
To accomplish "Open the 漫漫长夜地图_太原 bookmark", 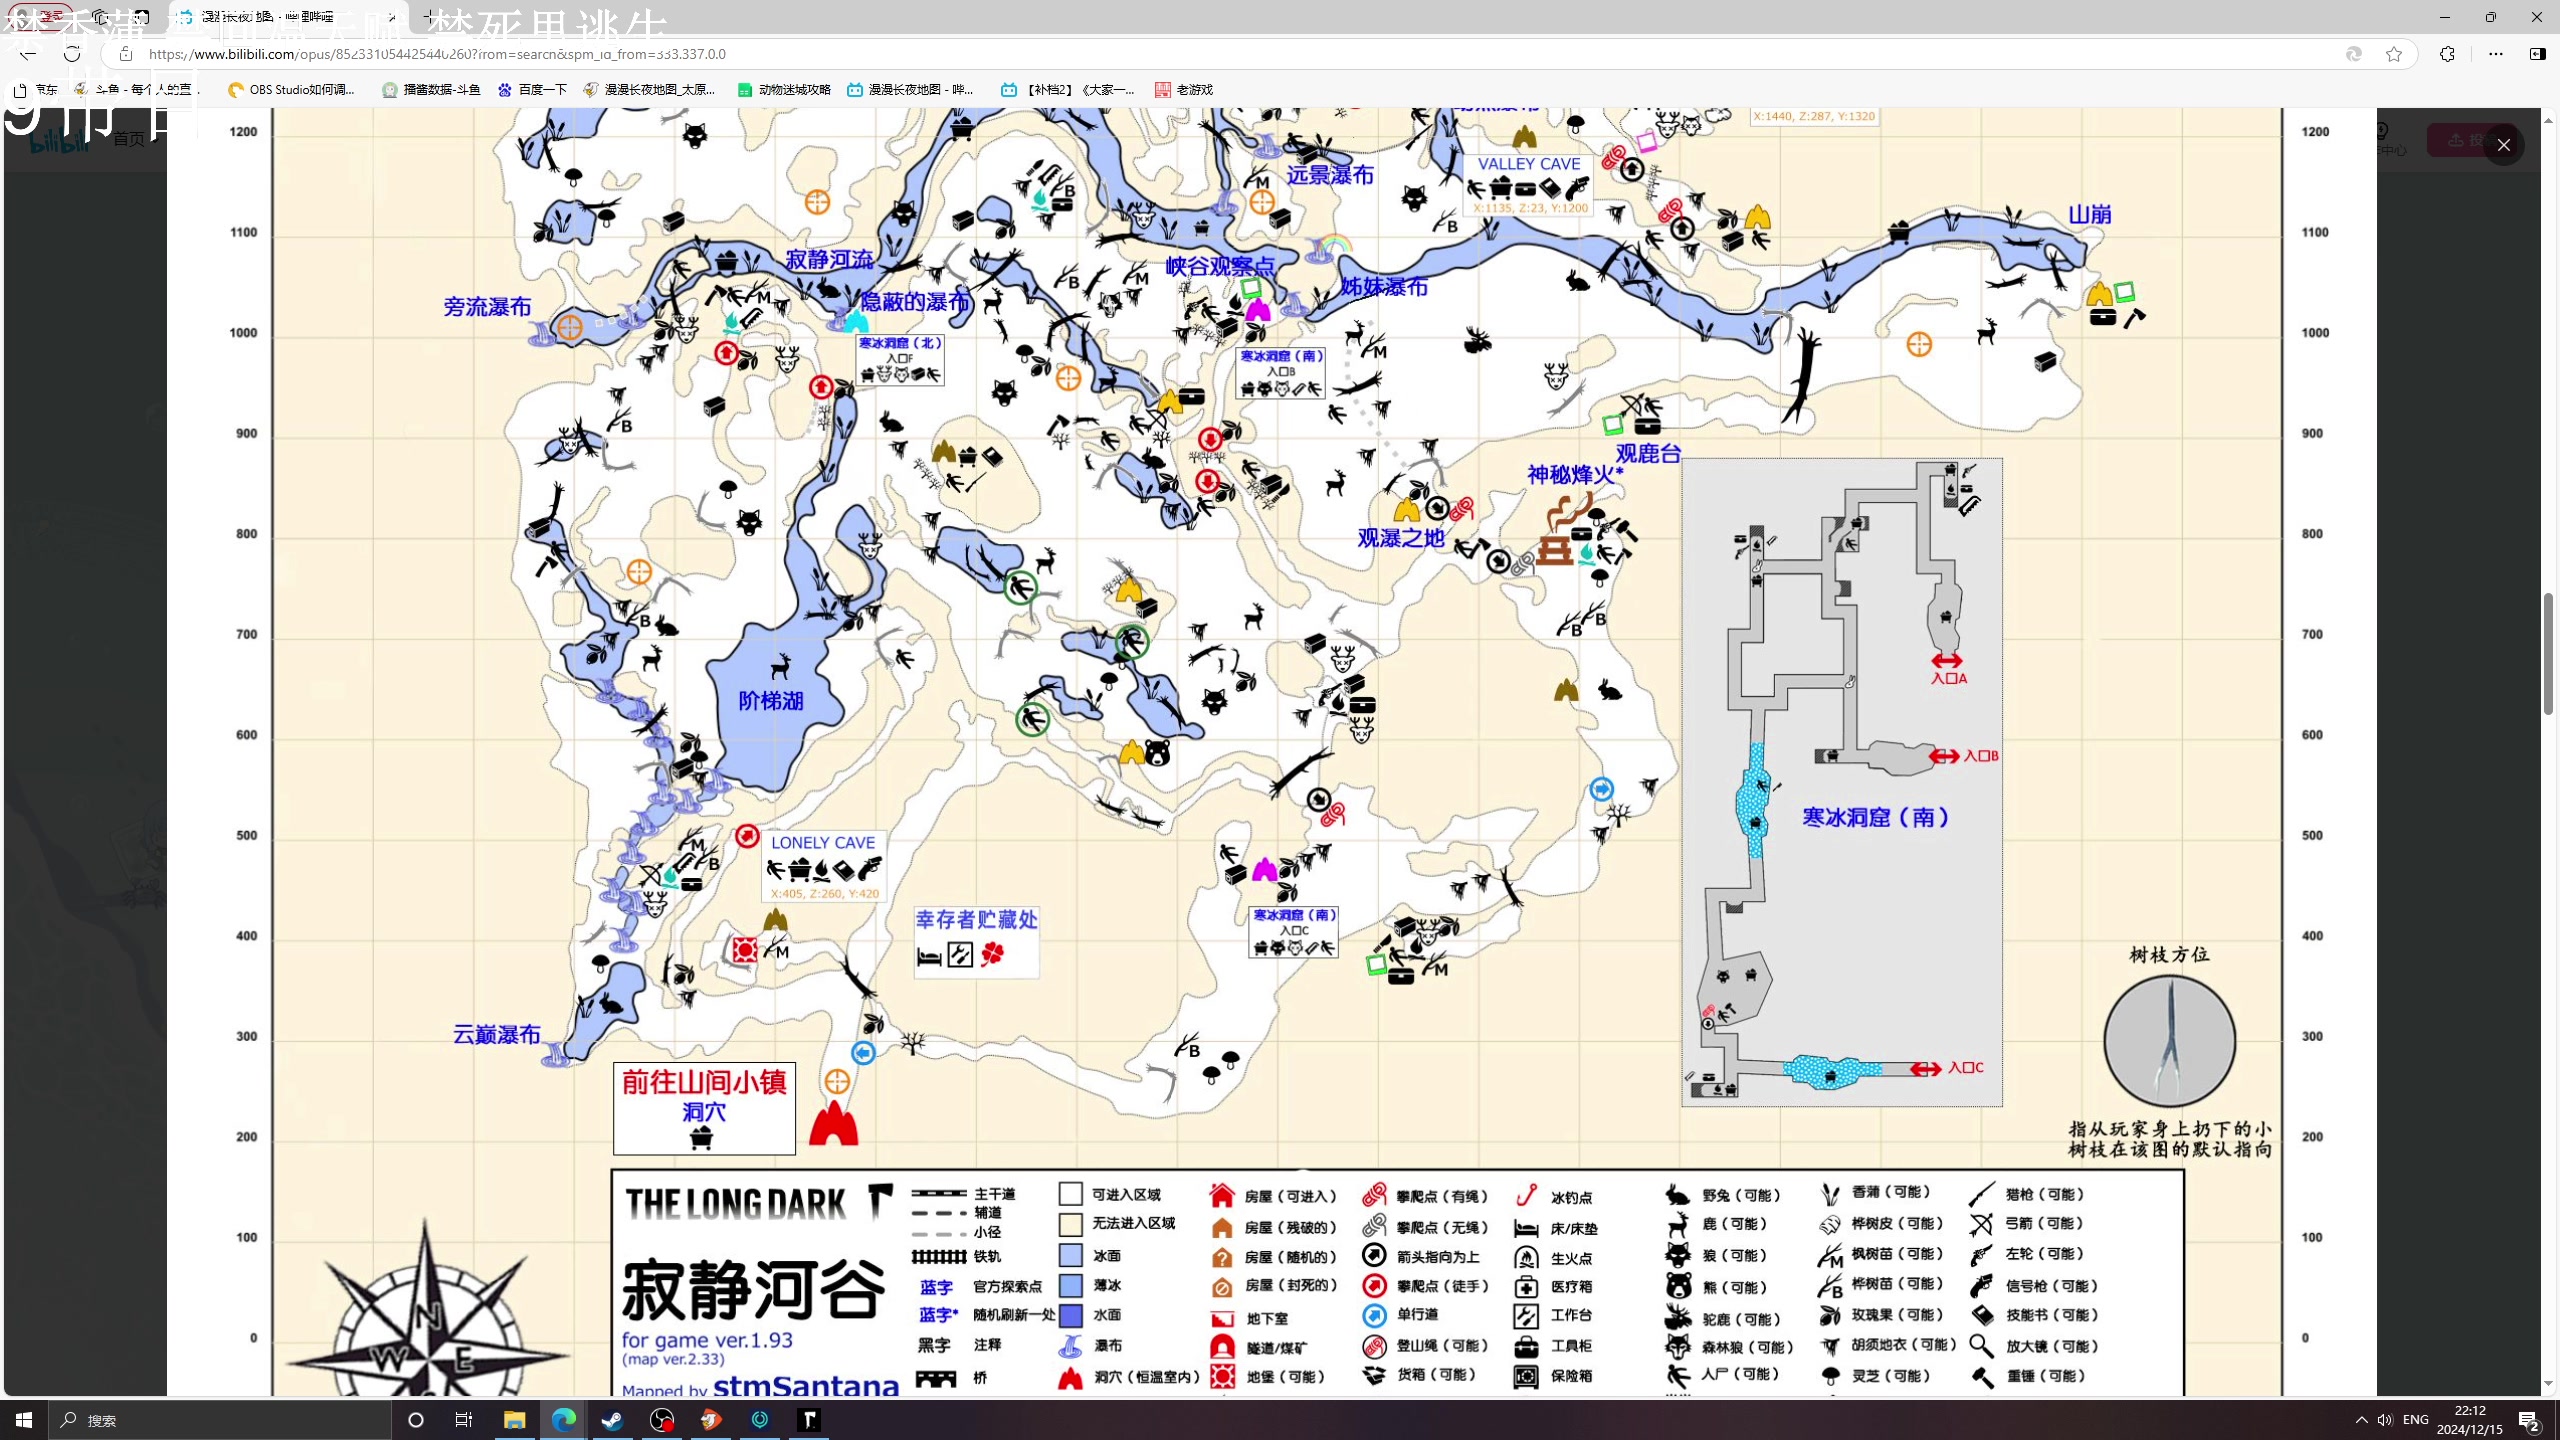I will [649, 89].
